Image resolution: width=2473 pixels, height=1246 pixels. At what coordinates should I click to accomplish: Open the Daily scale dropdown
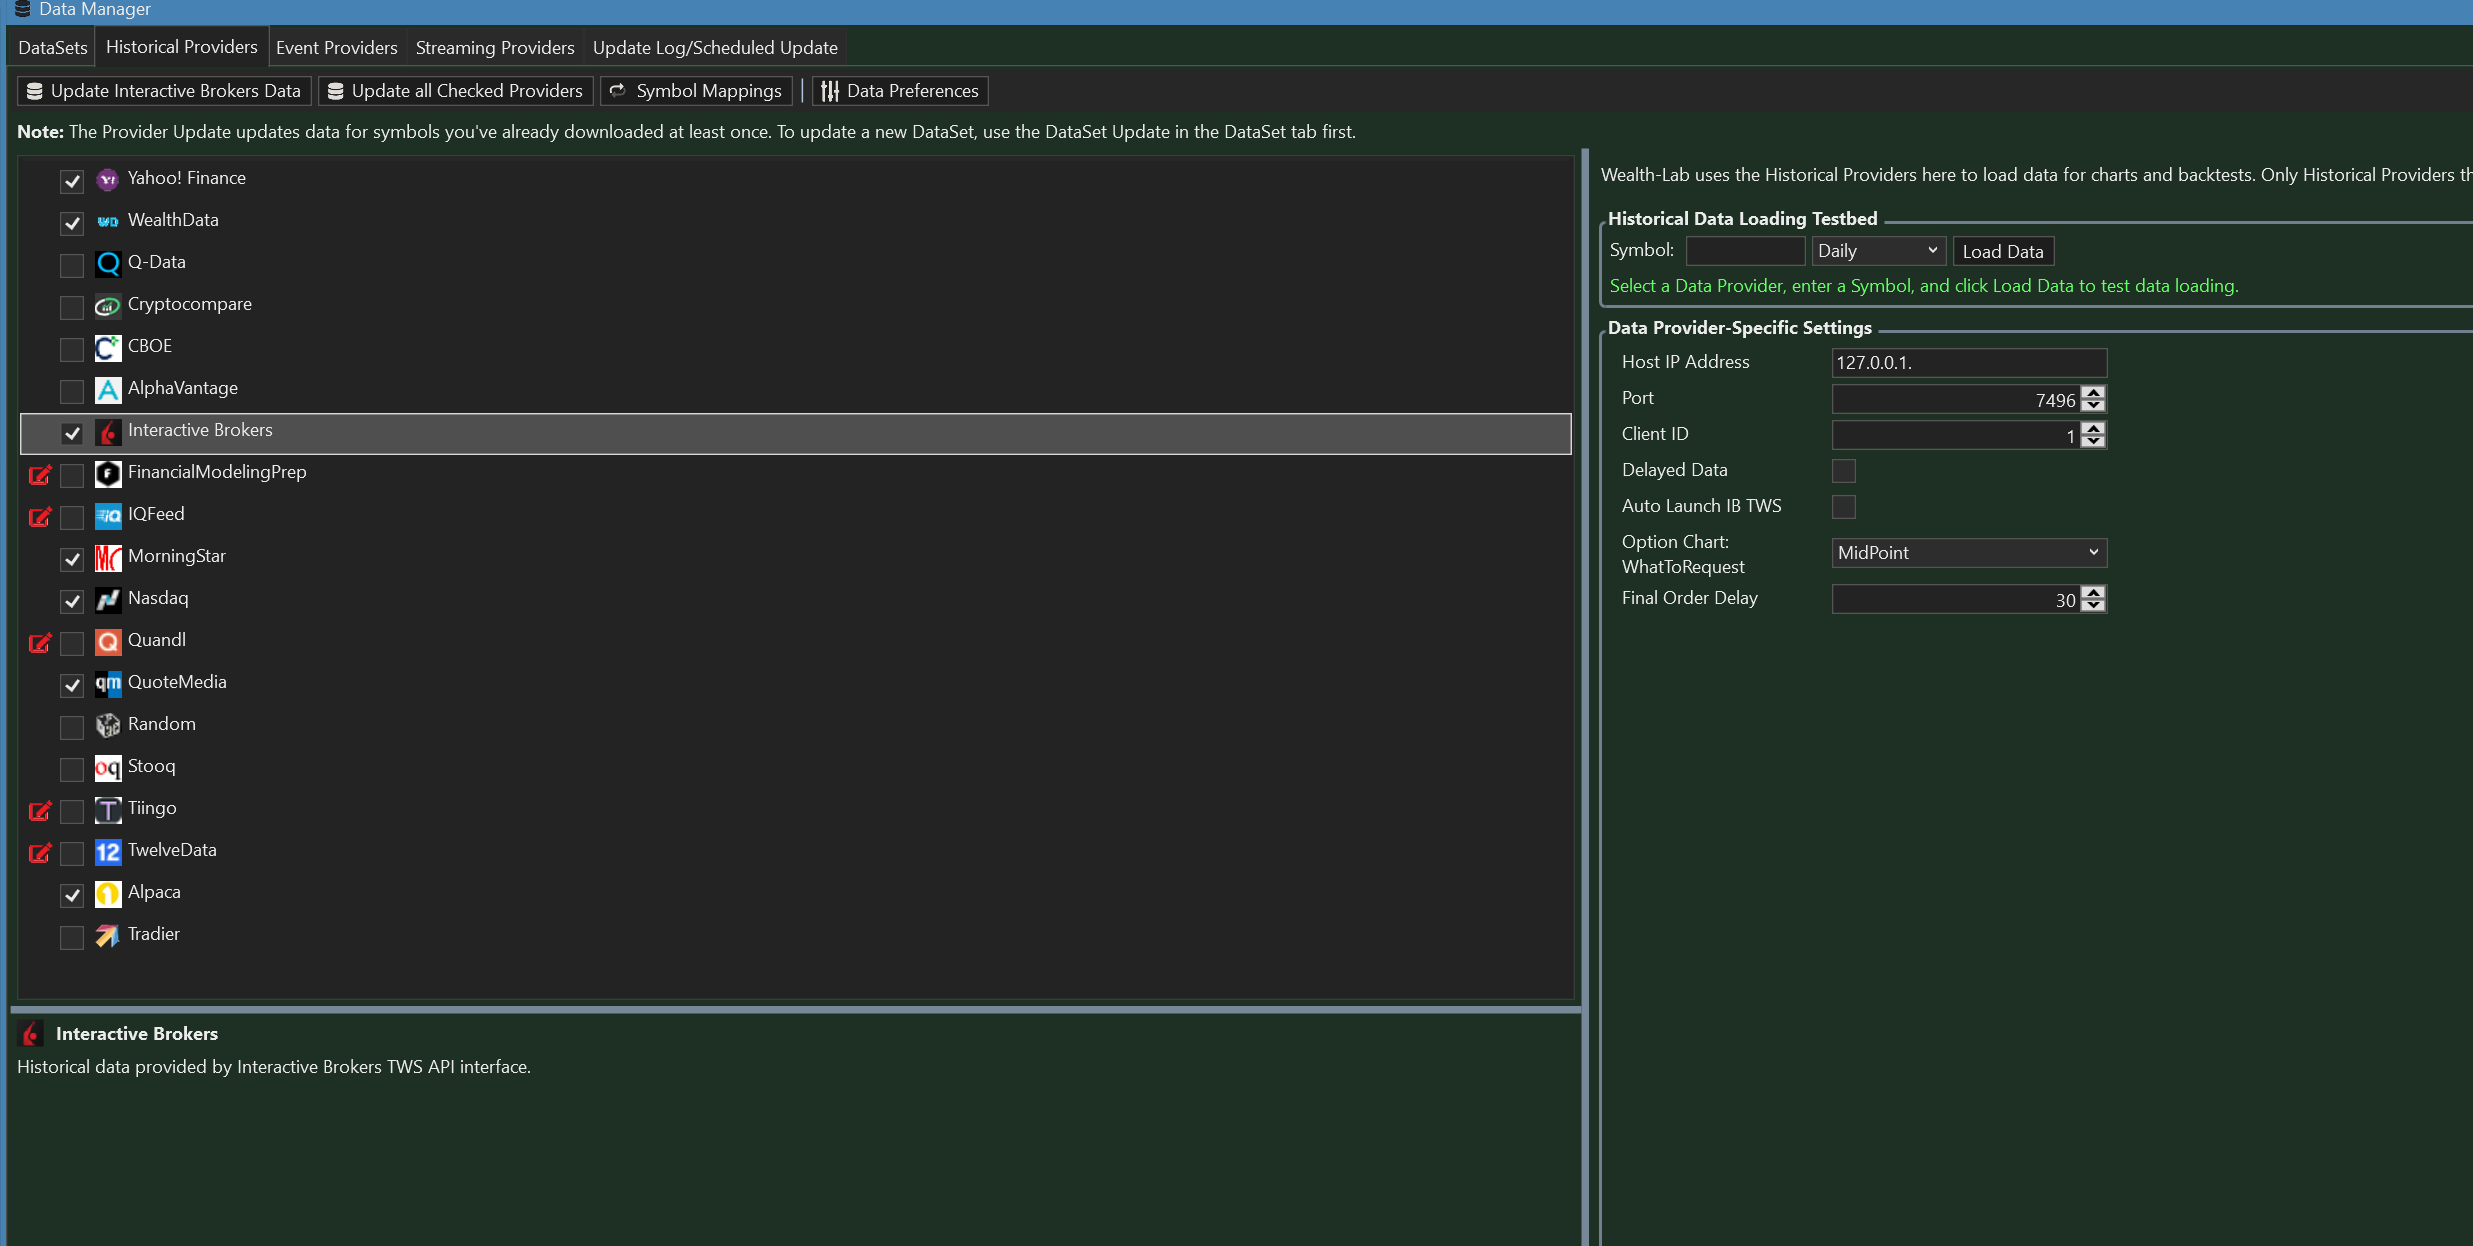tap(1877, 251)
